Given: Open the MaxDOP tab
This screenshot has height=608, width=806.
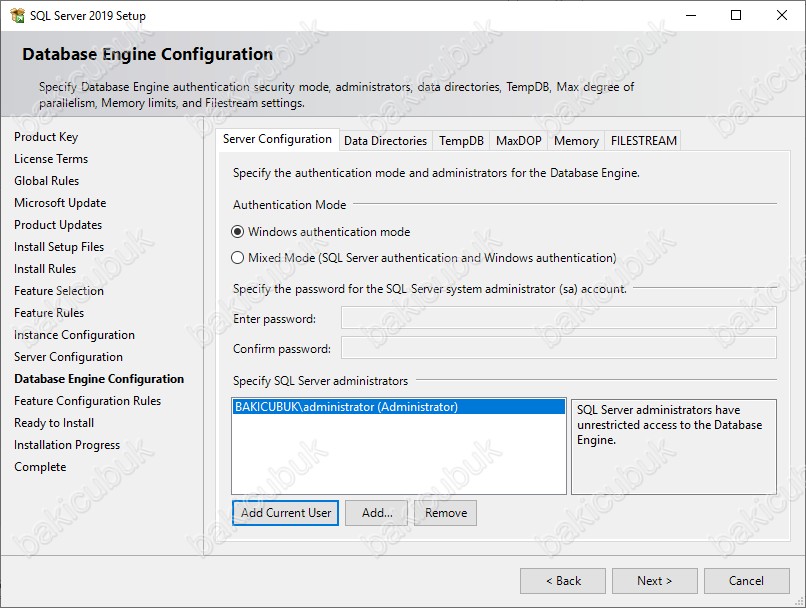Looking at the screenshot, I should pos(519,141).
